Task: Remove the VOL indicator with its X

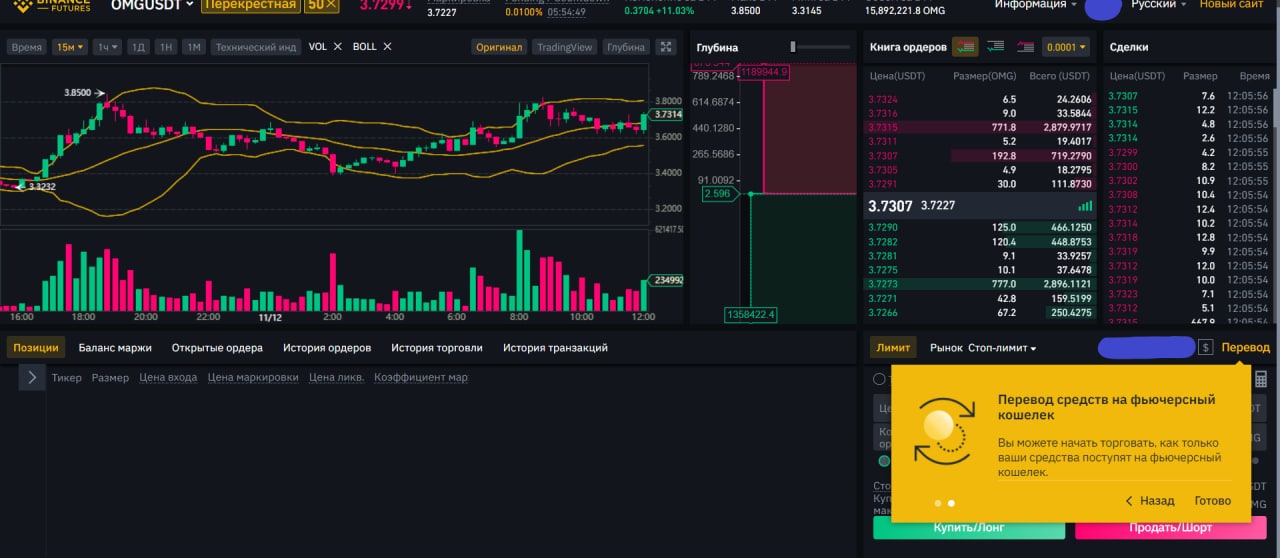Action: pos(338,47)
